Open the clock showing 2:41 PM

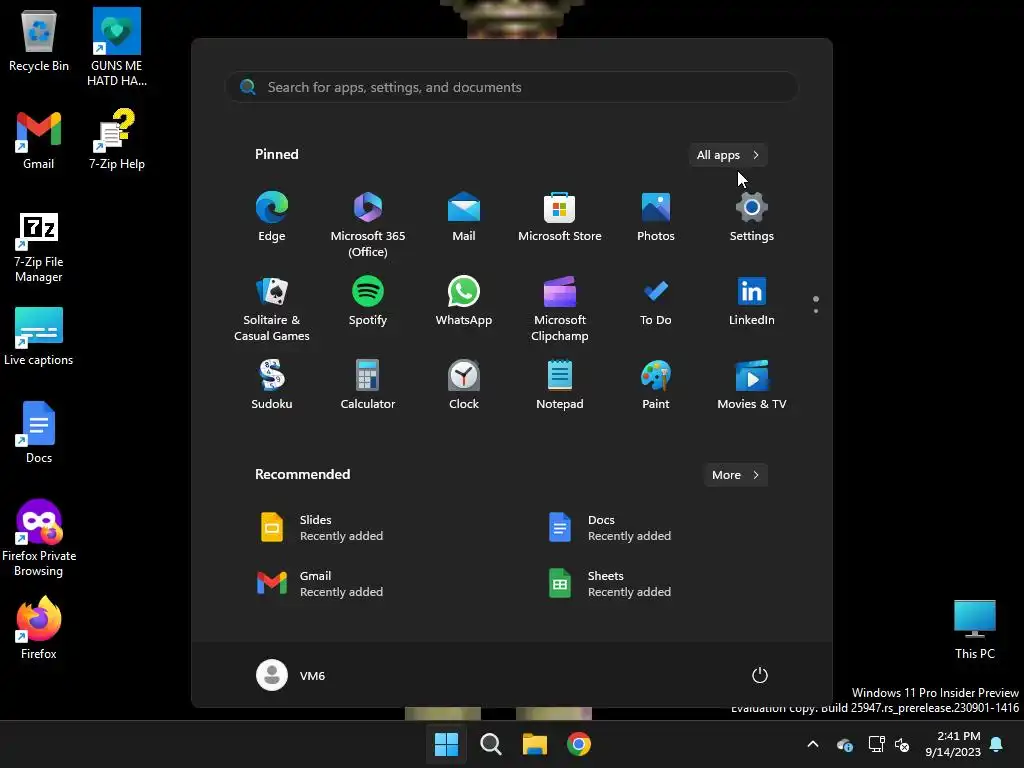[953, 744]
